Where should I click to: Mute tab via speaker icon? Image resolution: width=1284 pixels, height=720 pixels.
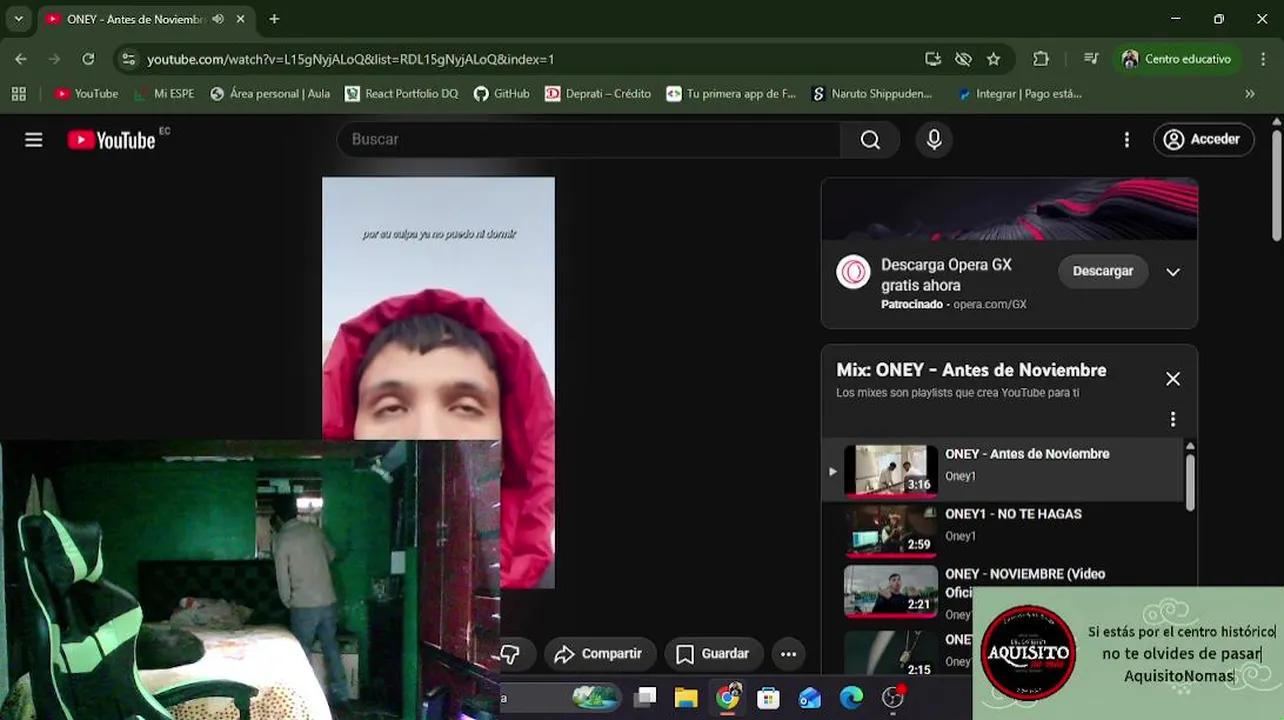coord(218,19)
